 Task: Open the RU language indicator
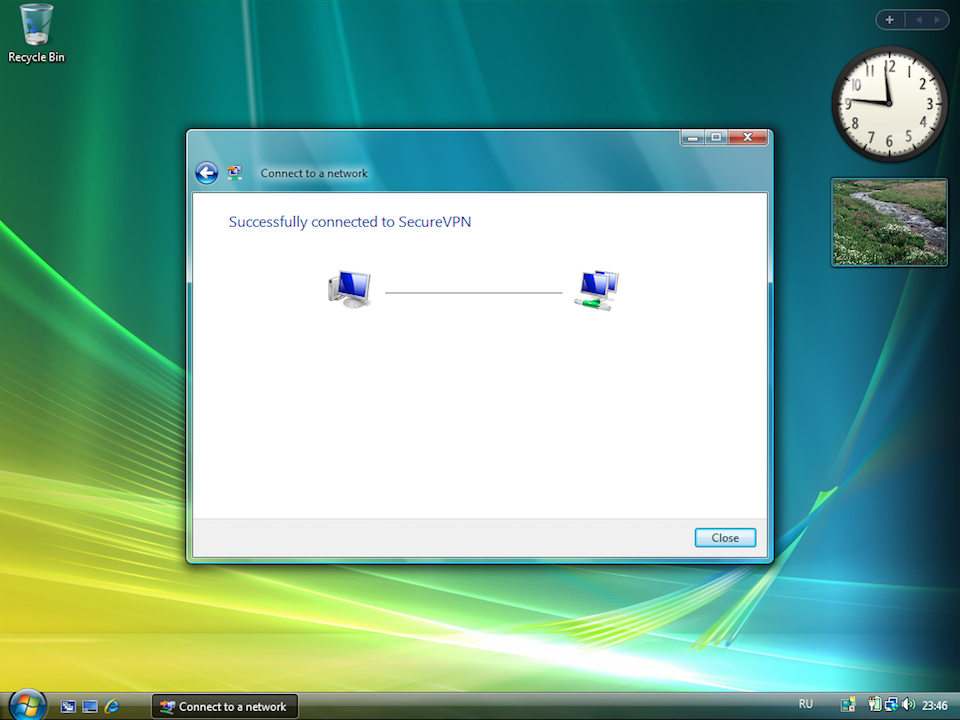tap(806, 705)
